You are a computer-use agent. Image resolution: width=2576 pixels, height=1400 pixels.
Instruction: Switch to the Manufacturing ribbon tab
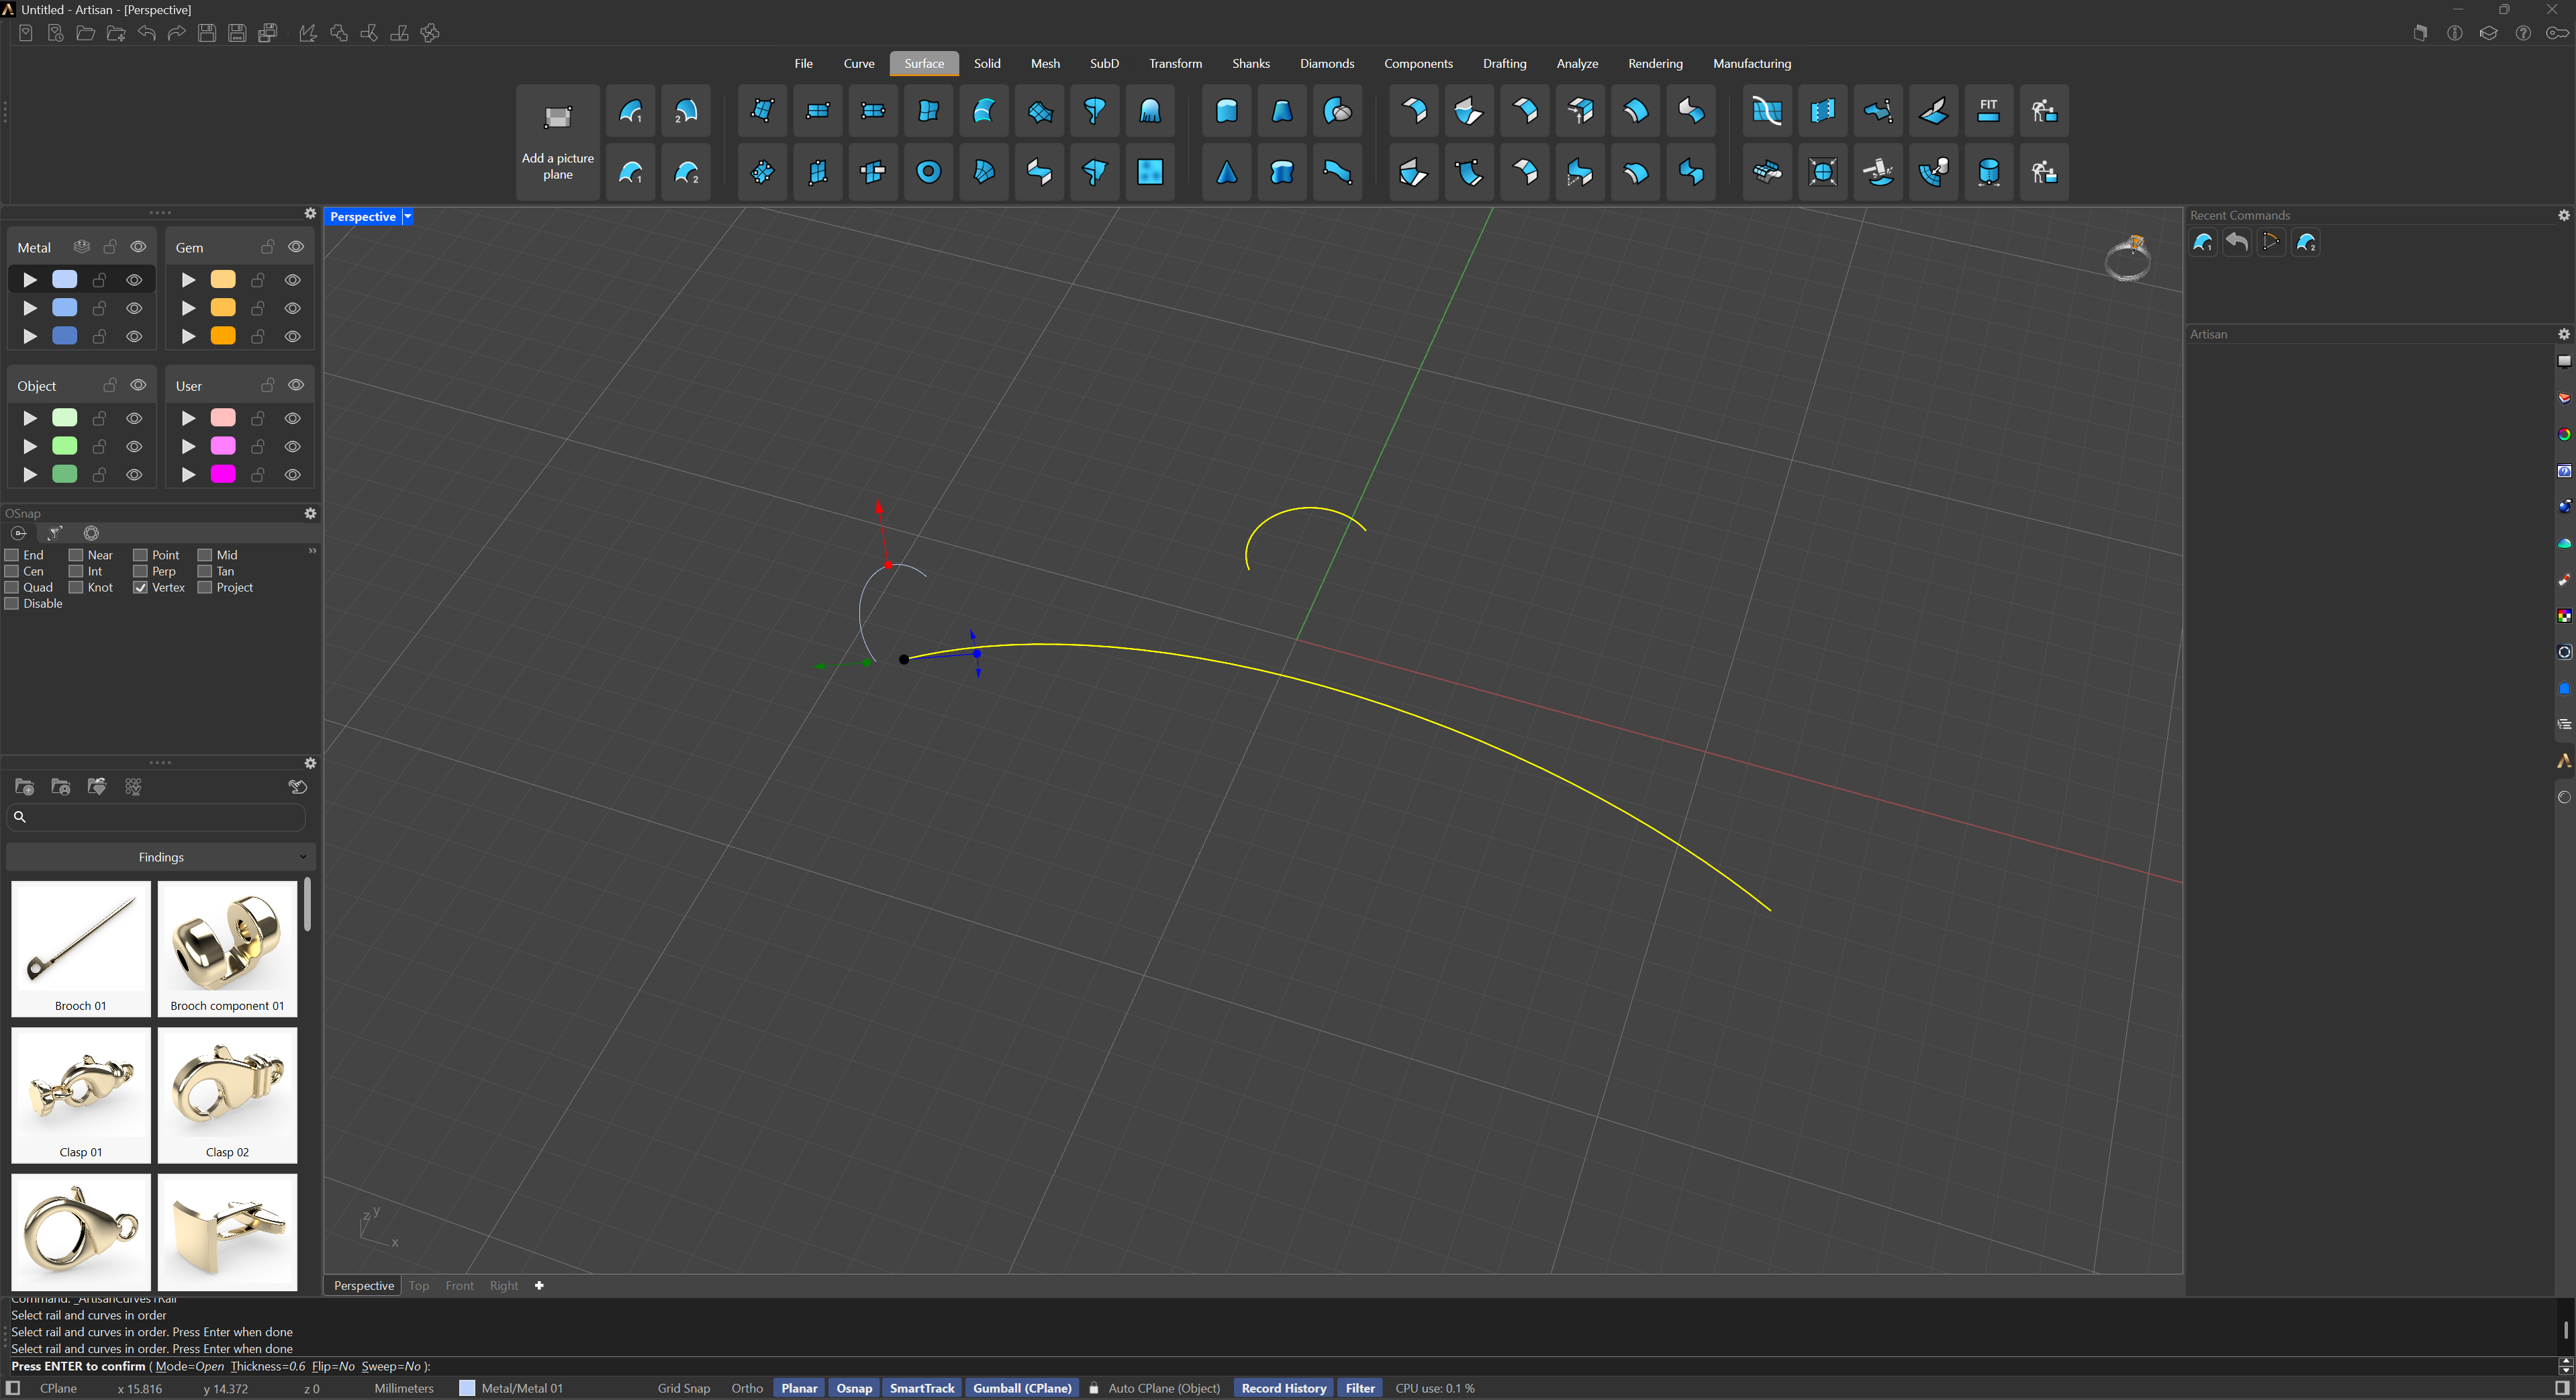tap(1751, 63)
